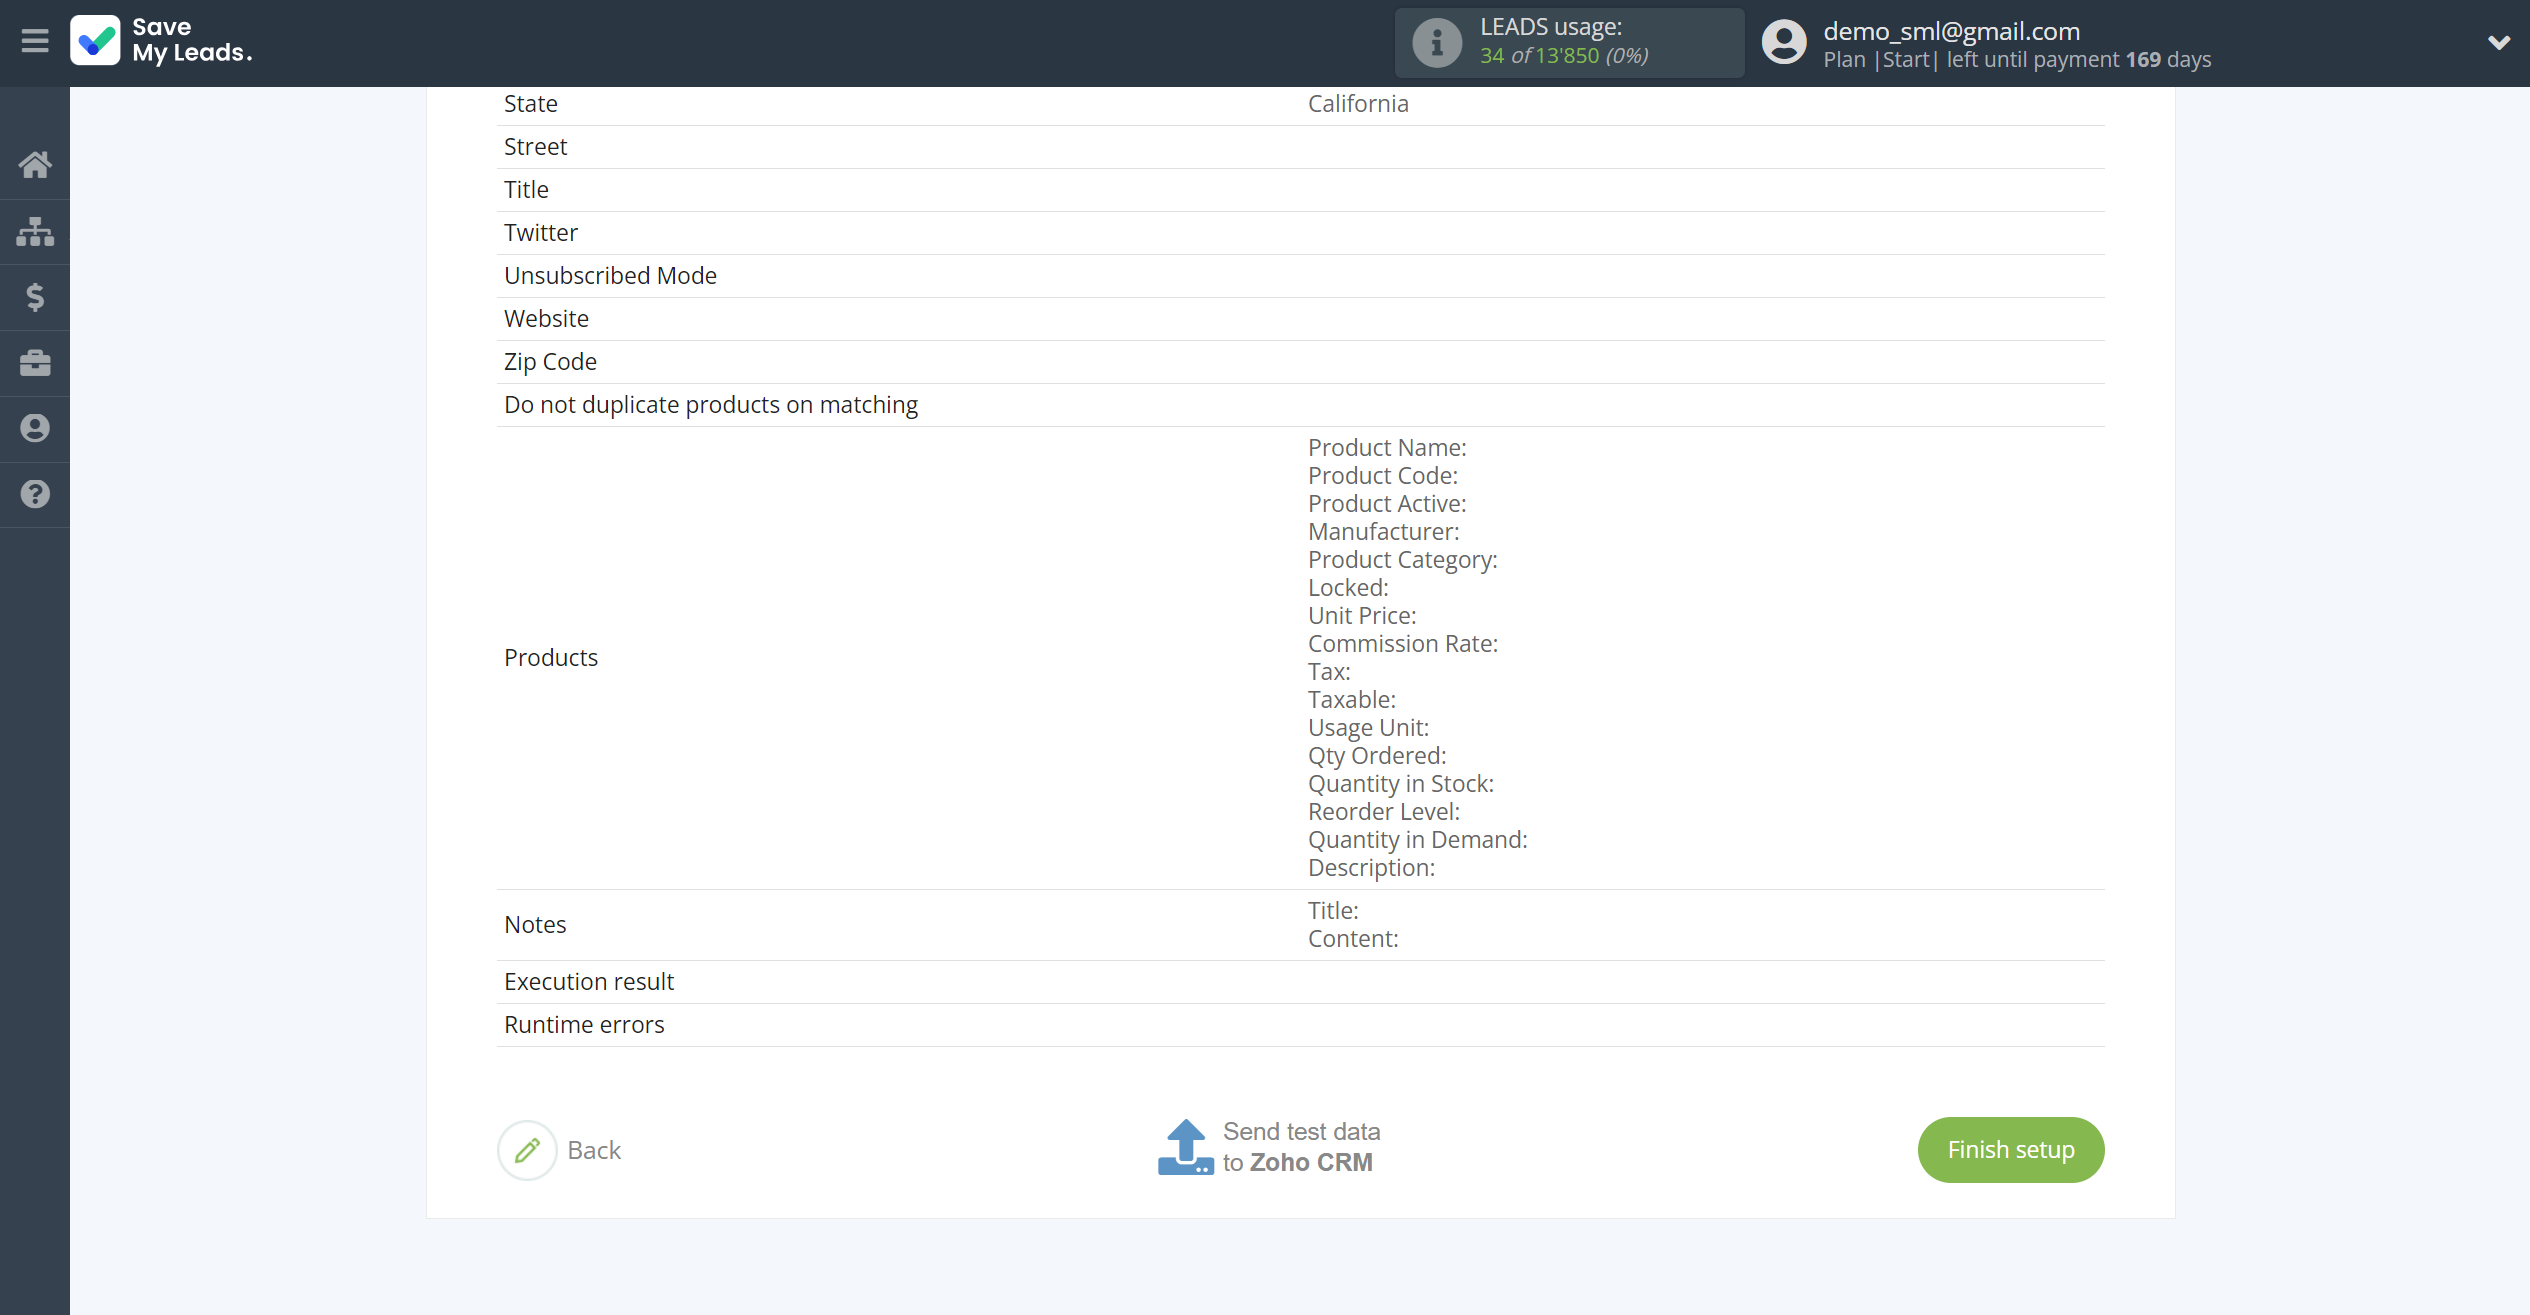Open the briefcase sidebar icon
This screenshot has width=2530, height=1315.
click(35, 363)
